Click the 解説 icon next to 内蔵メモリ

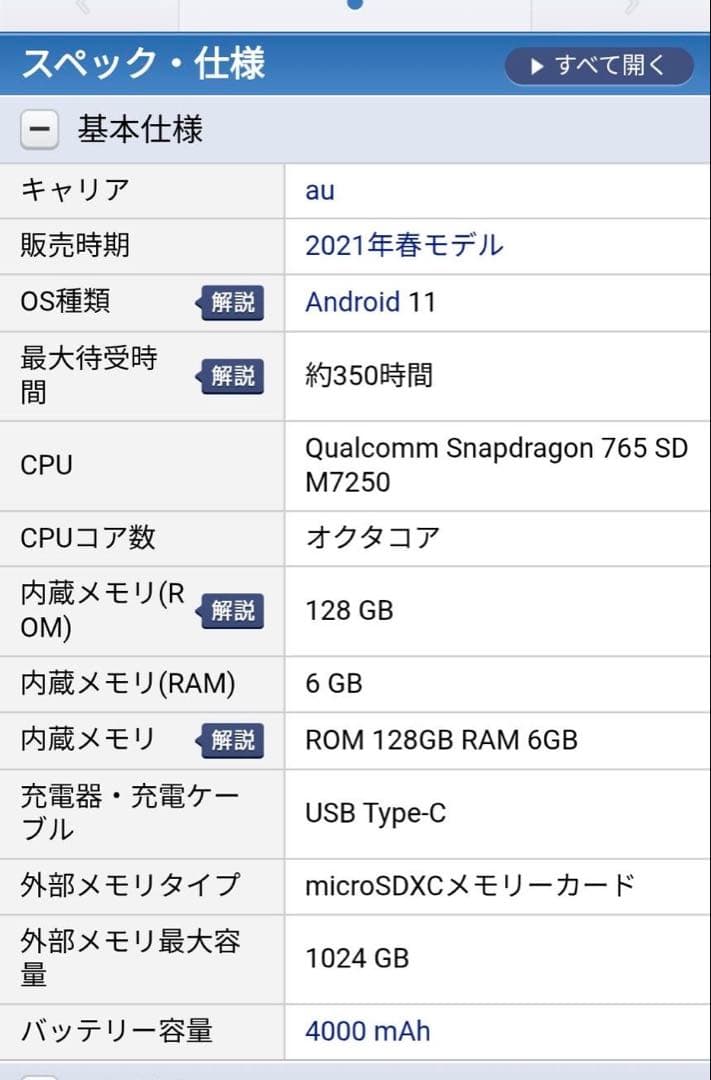tap(233, 740)
